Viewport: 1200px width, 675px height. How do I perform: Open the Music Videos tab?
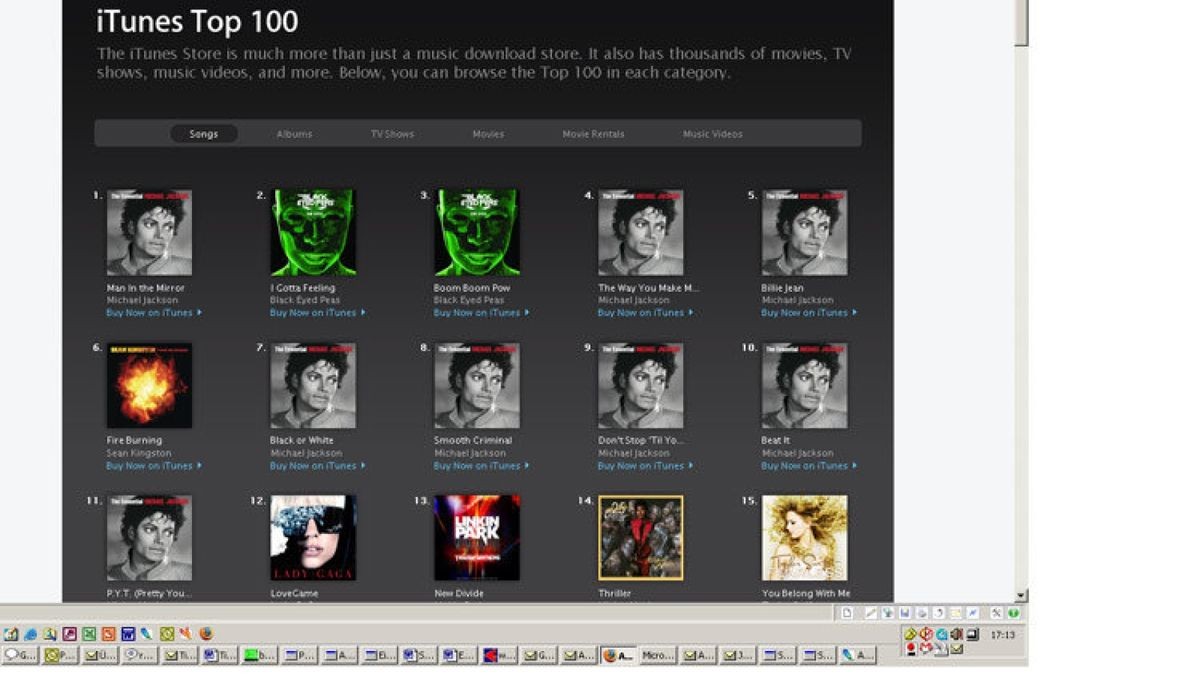(x=712, y=134)
